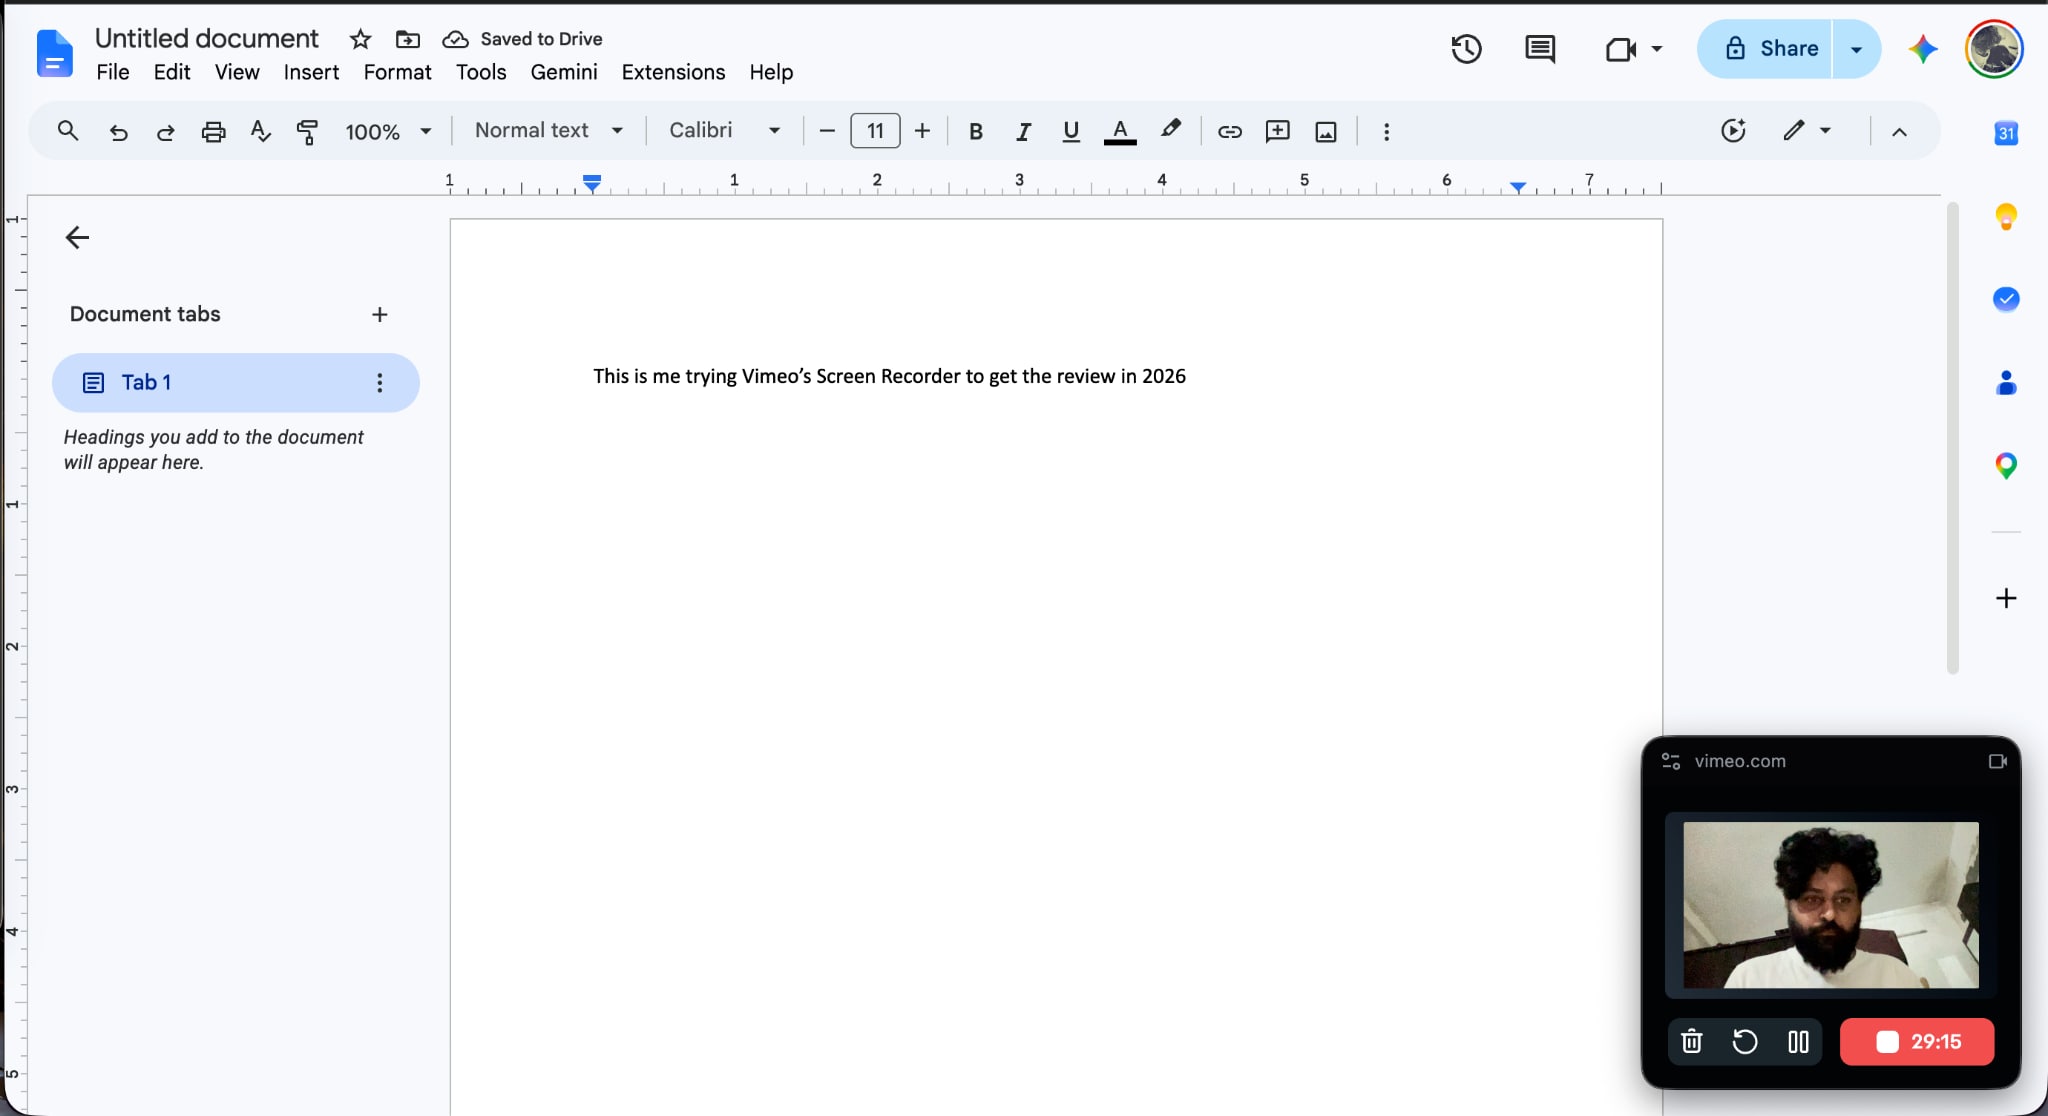The image size is (2048, 1116).
Task: Open Gemini refresh suggestions icon in toolbar
Action: pos(1733,131)
